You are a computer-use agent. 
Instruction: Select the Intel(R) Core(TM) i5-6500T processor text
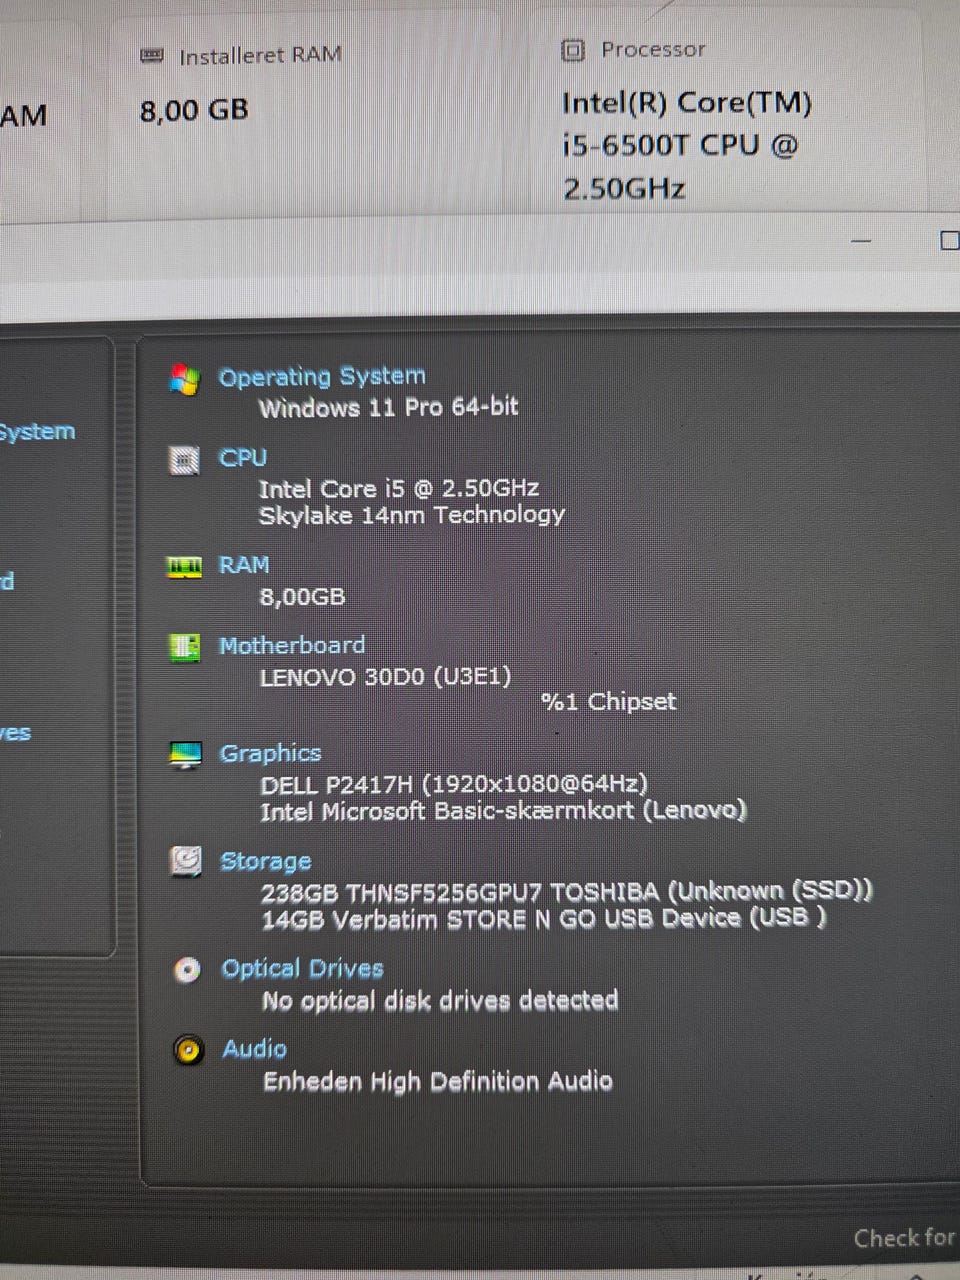(687, 145)
